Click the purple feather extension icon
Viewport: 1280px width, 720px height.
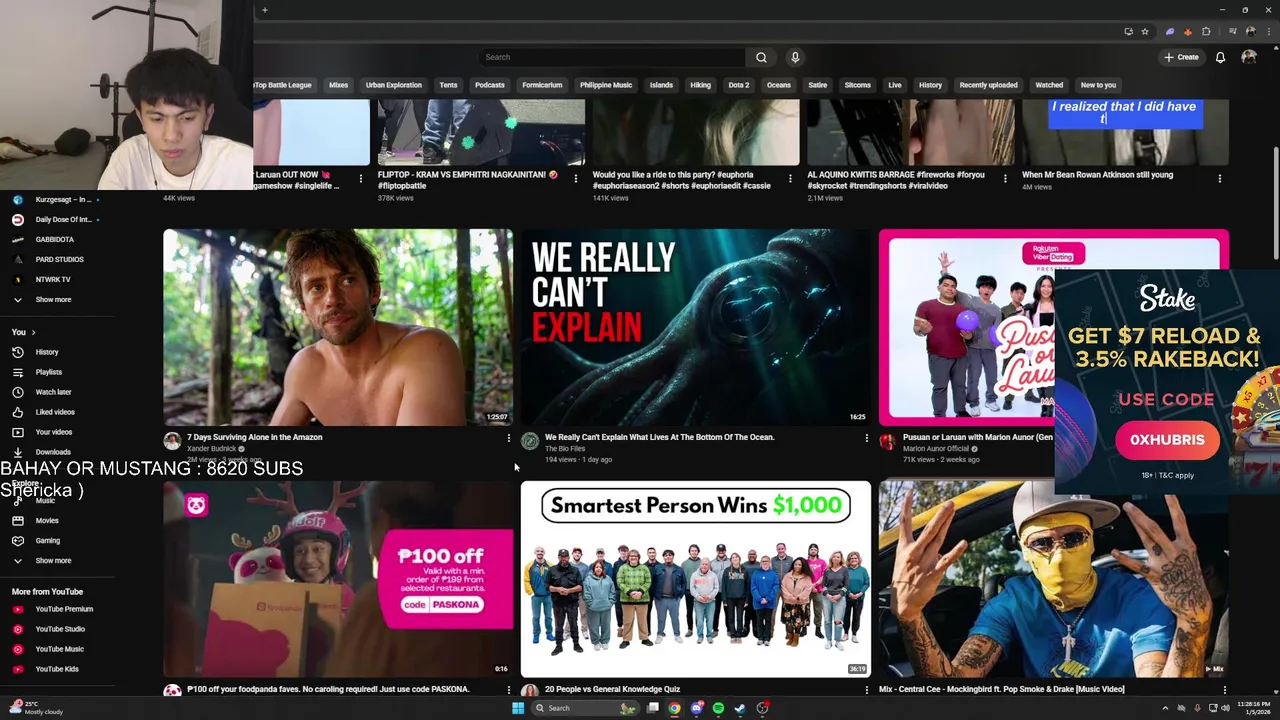click(x=1170, y=31)
